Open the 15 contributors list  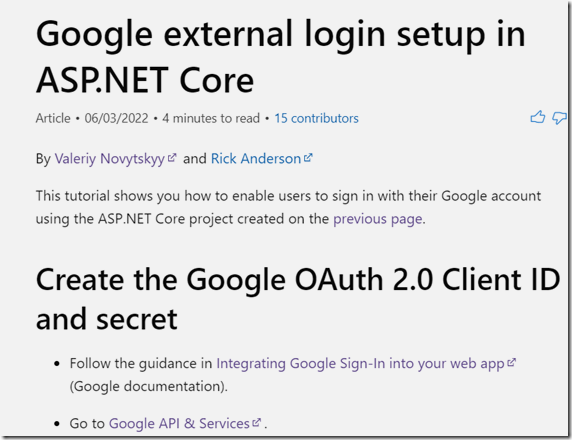[316, 118]
